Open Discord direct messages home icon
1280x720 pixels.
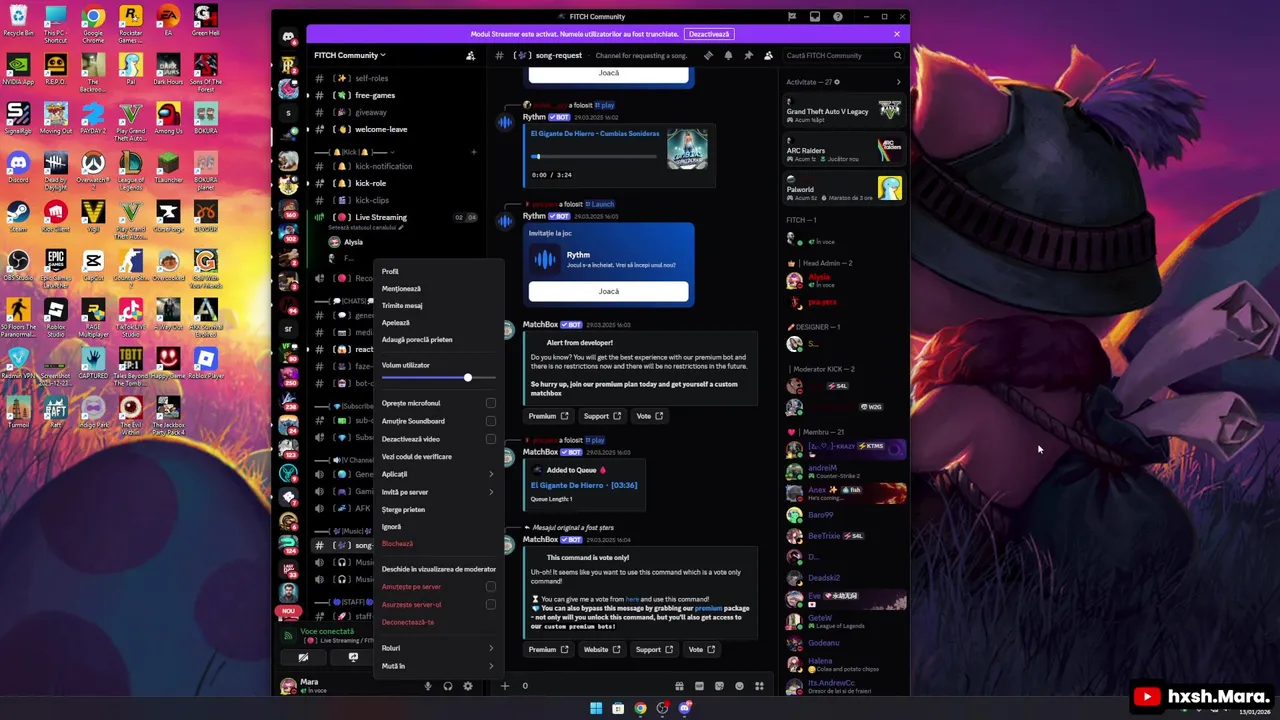point(288,37)
